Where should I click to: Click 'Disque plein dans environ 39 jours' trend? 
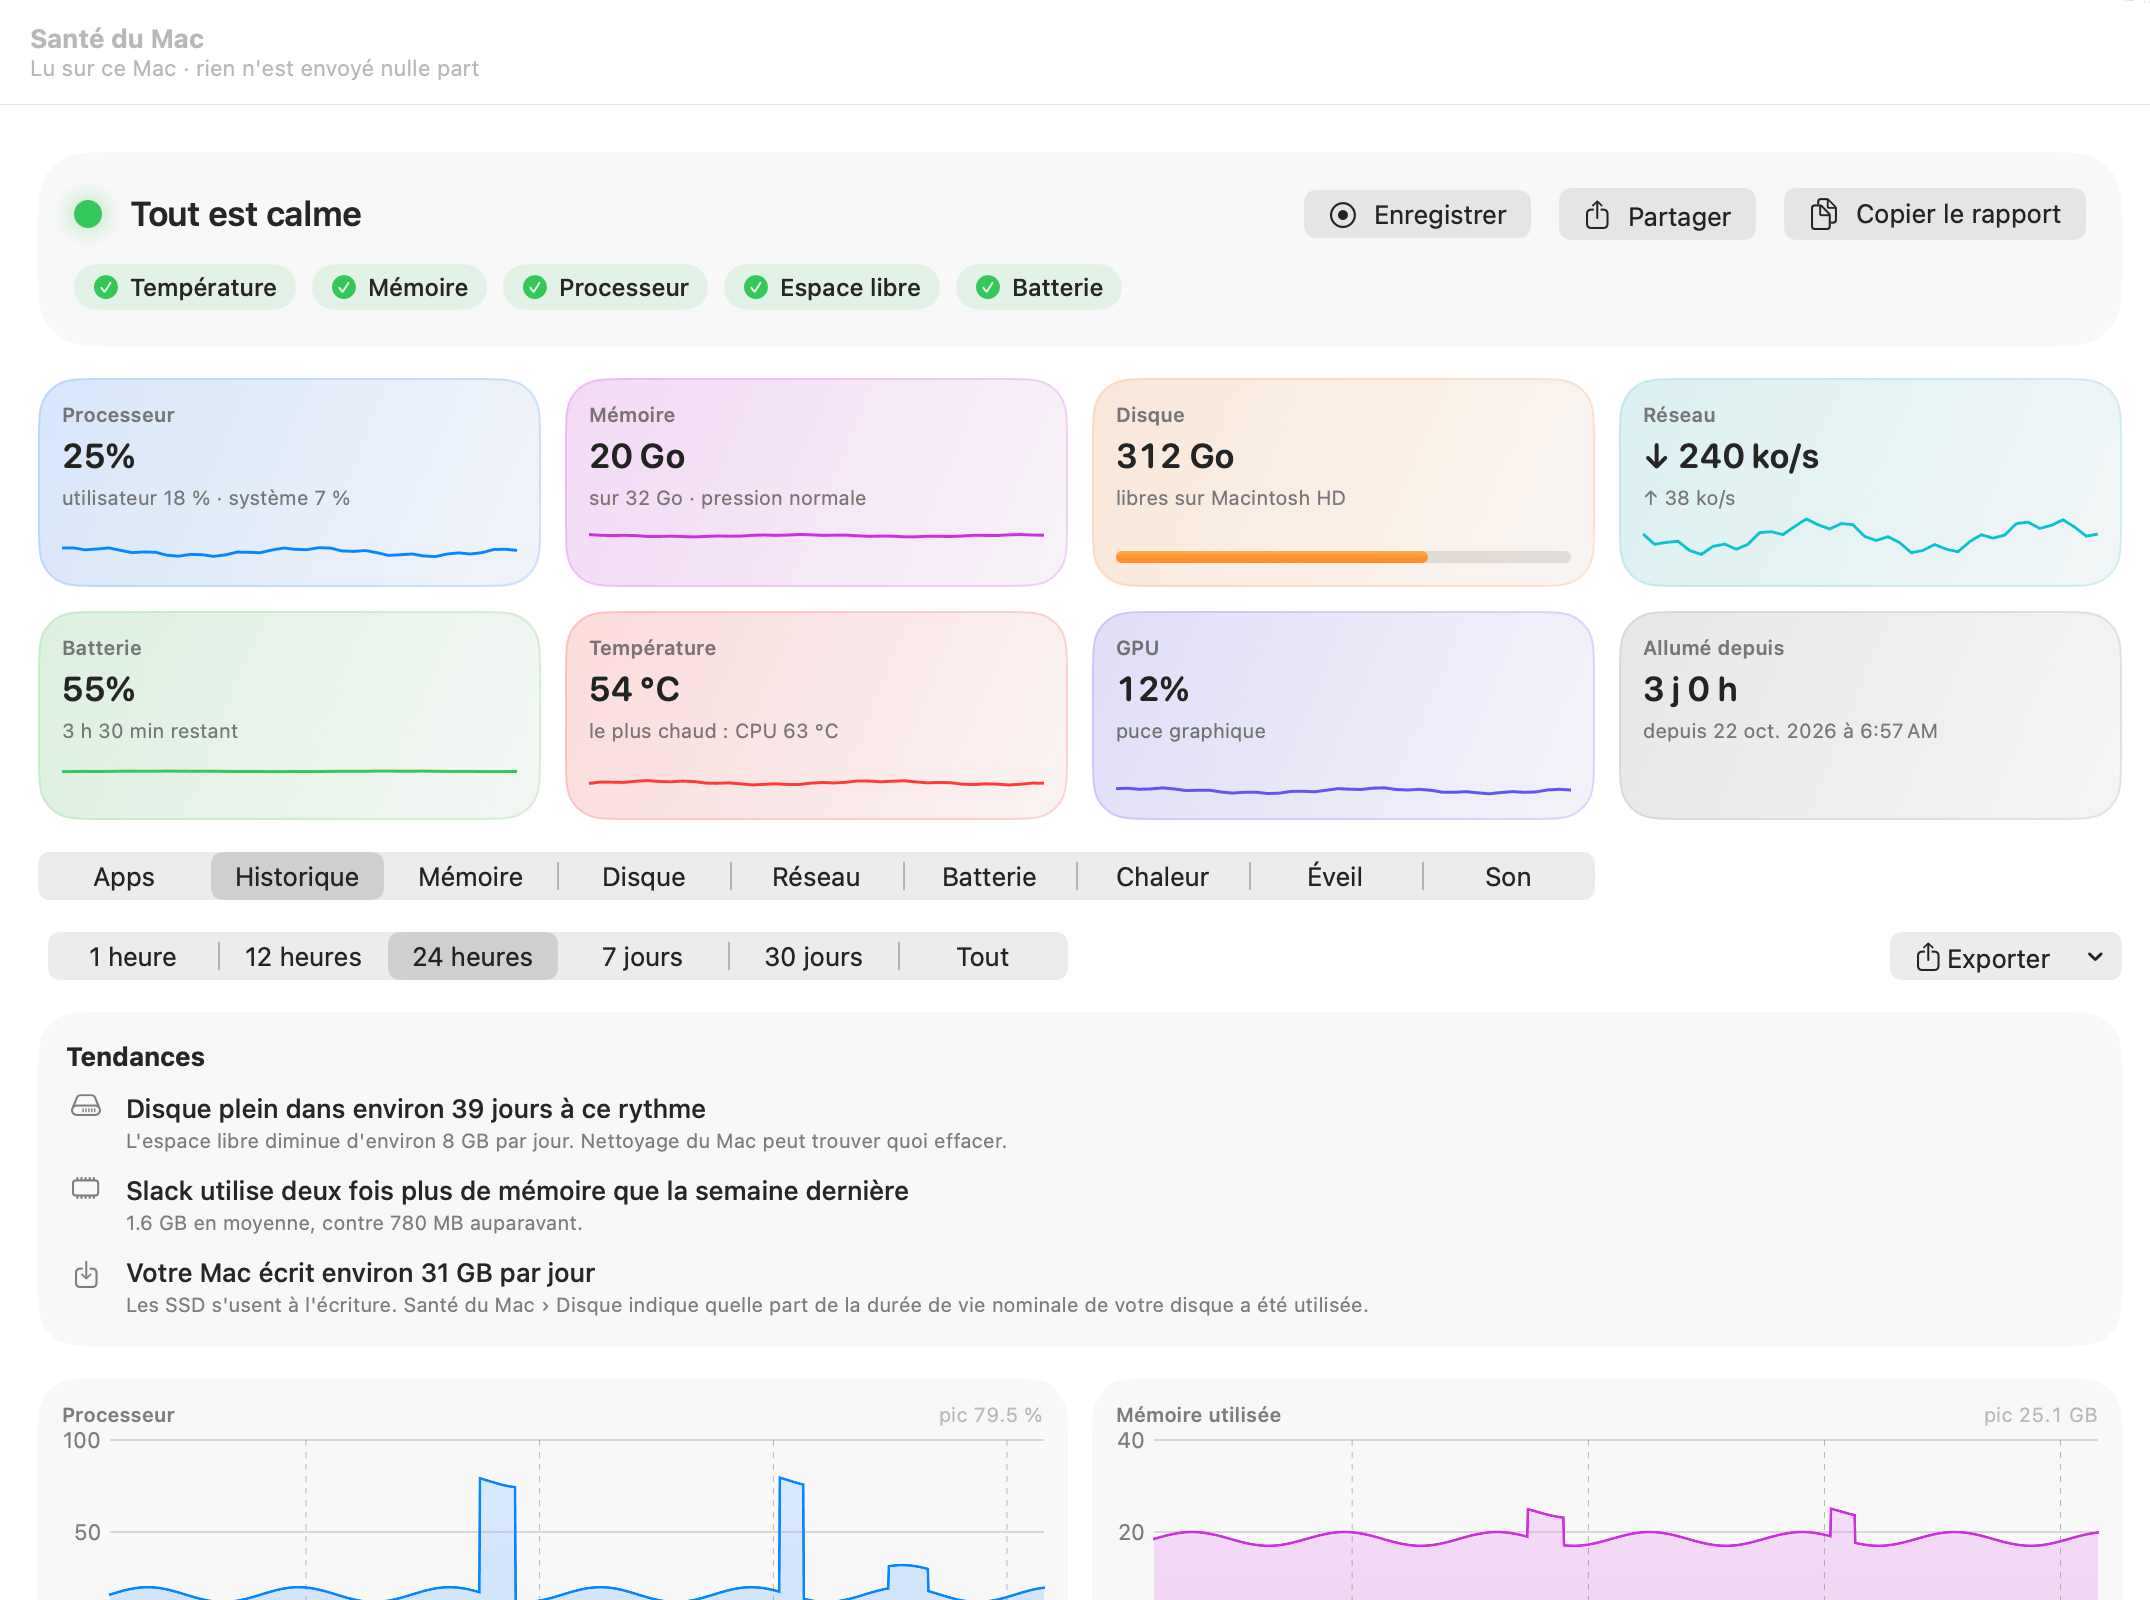click(x=416, y=1108)
